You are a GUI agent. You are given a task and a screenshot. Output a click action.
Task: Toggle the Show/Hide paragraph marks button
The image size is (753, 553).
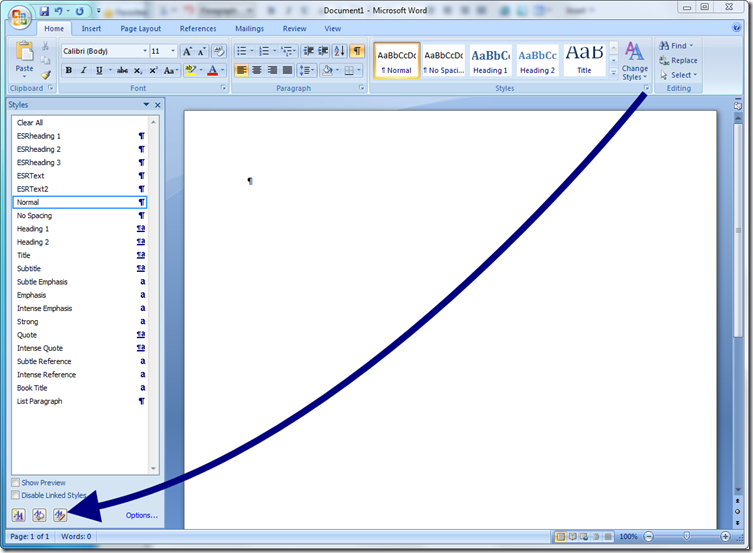click(357, 51)
